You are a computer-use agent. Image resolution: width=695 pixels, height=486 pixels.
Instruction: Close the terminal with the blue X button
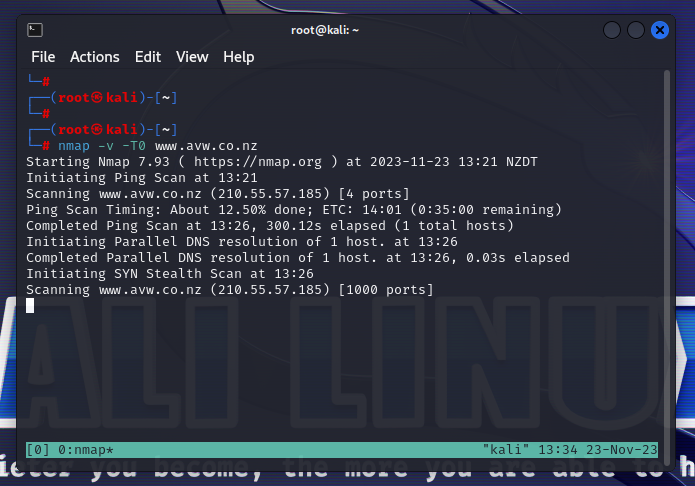[x=659, y=30]
